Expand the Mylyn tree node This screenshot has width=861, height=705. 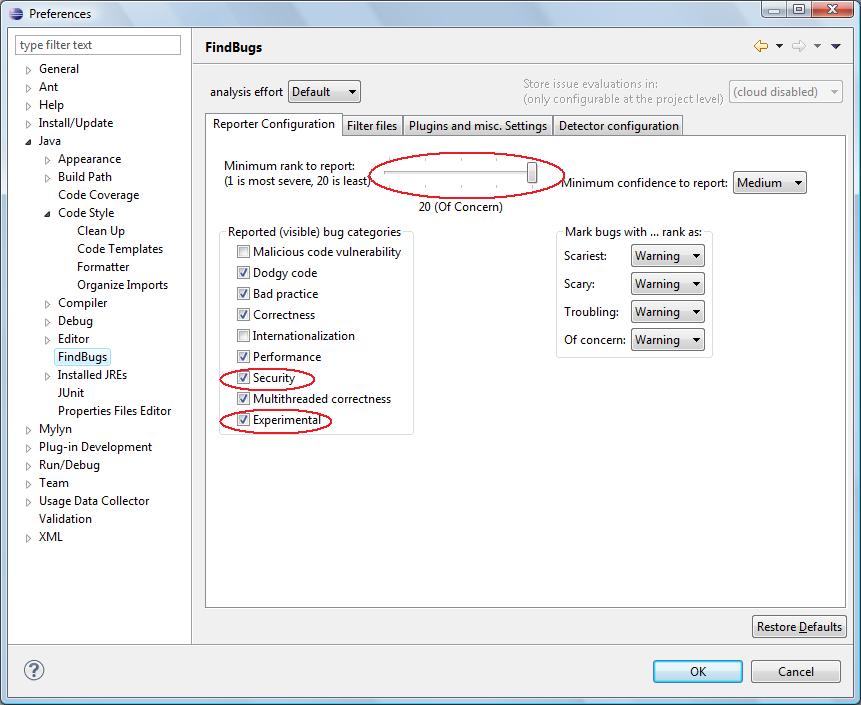pos(29,430)
